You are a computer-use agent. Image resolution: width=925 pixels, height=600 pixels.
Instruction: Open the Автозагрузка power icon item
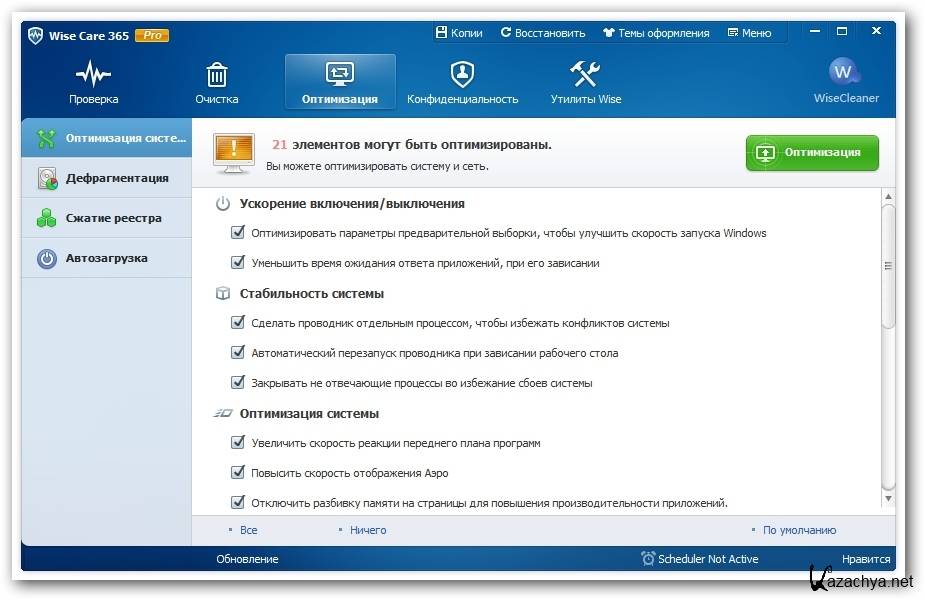point(47,258)
